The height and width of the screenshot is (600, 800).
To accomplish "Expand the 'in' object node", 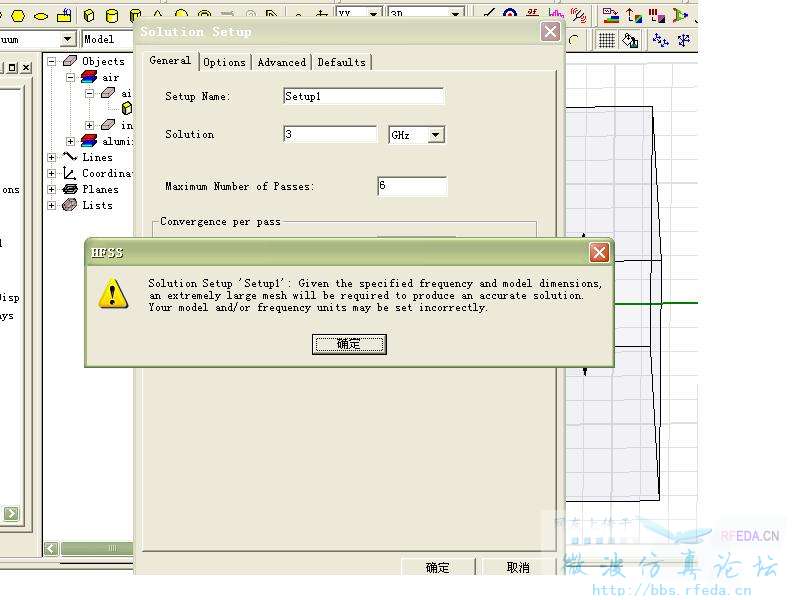I will [89, 125].
